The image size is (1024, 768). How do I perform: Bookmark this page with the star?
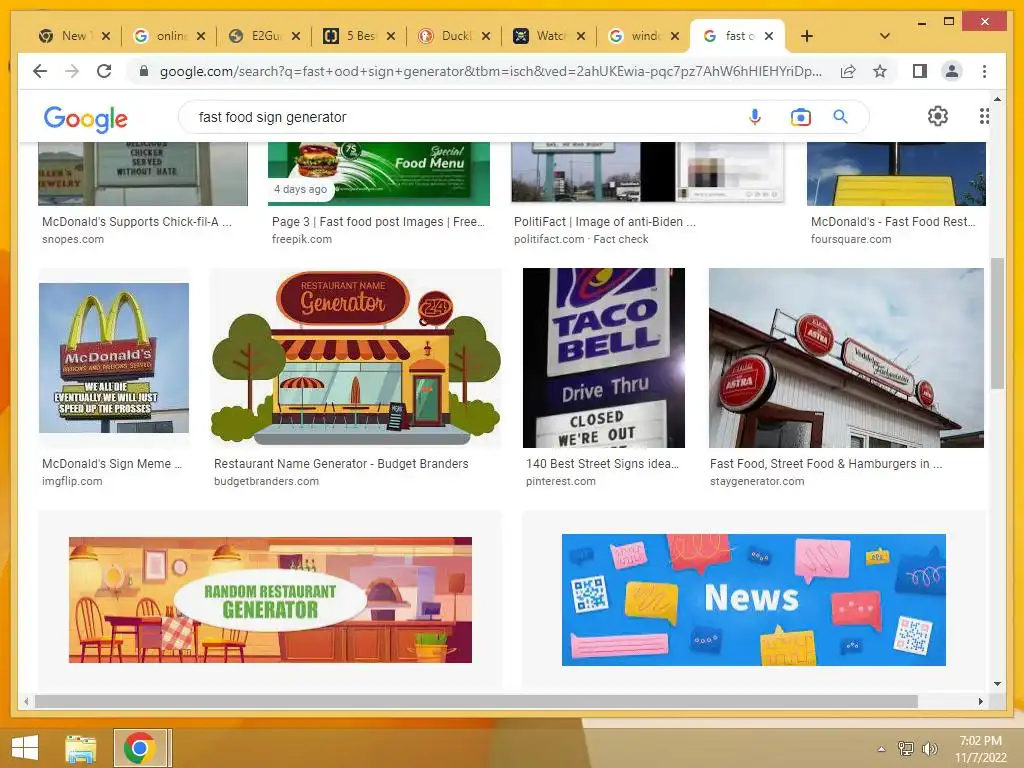pos(880,71)
